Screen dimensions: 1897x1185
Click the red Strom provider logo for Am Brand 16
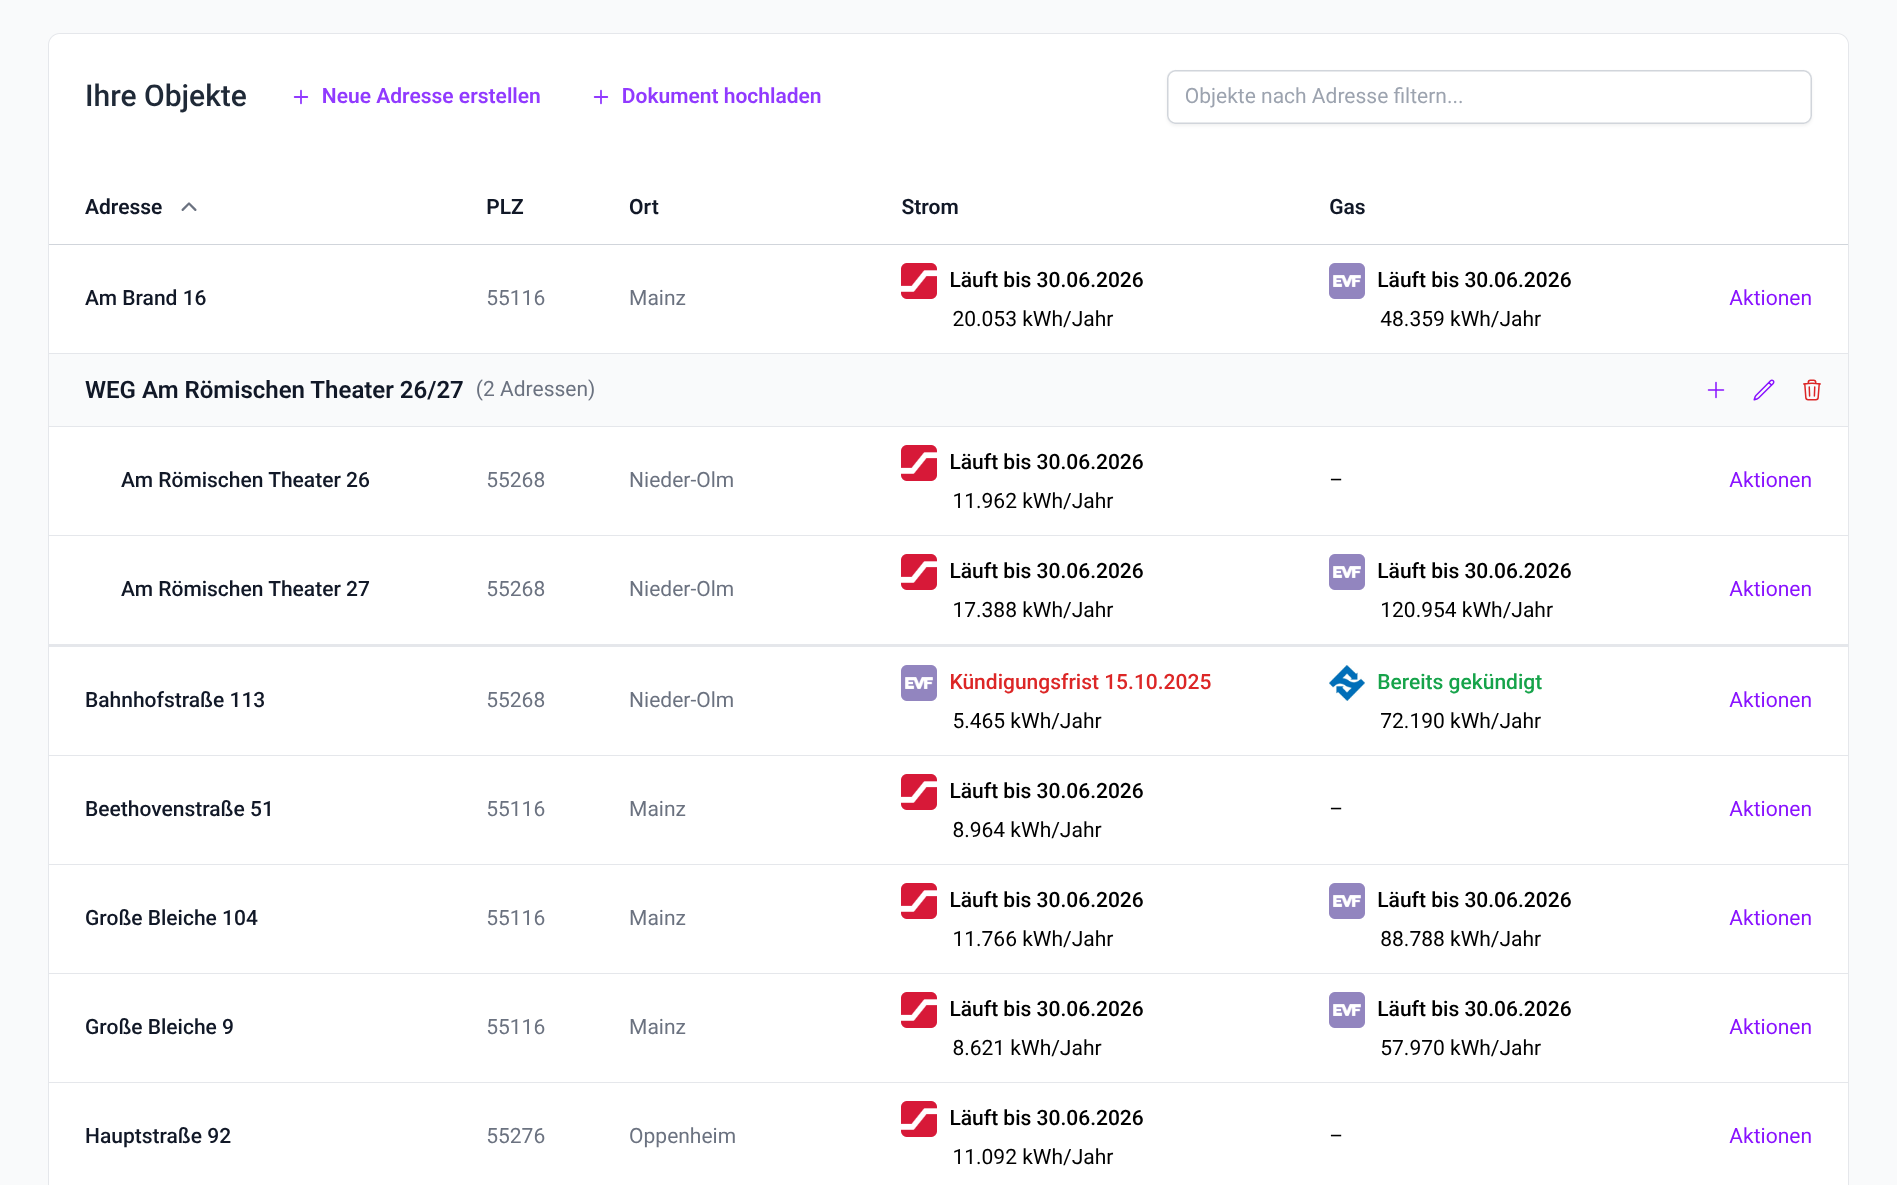pos(918,281)
